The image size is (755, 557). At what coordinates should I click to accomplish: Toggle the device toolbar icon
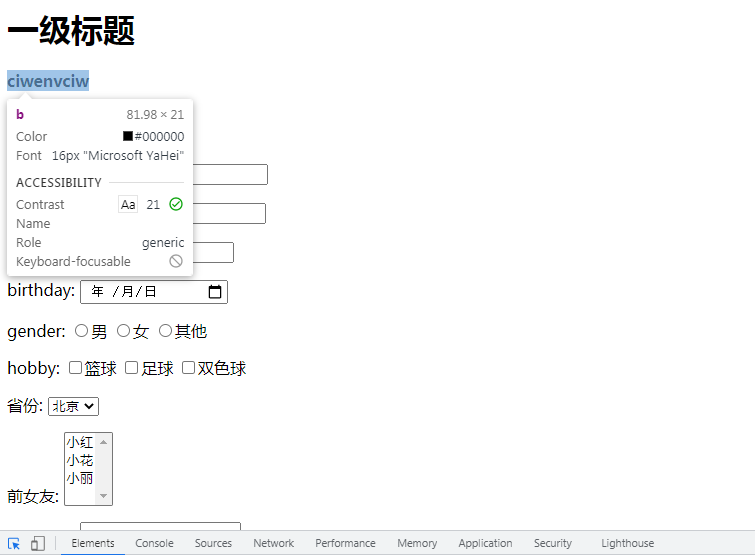[38, 544]
